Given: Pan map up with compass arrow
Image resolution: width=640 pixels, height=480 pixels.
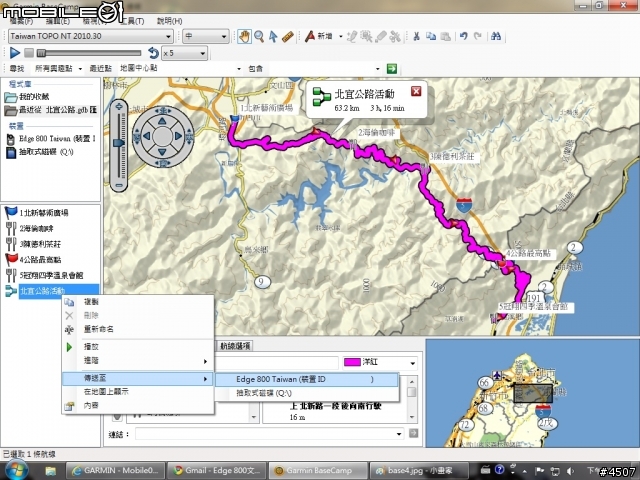Looking at the screenshot, I should [x=162, y=121].
